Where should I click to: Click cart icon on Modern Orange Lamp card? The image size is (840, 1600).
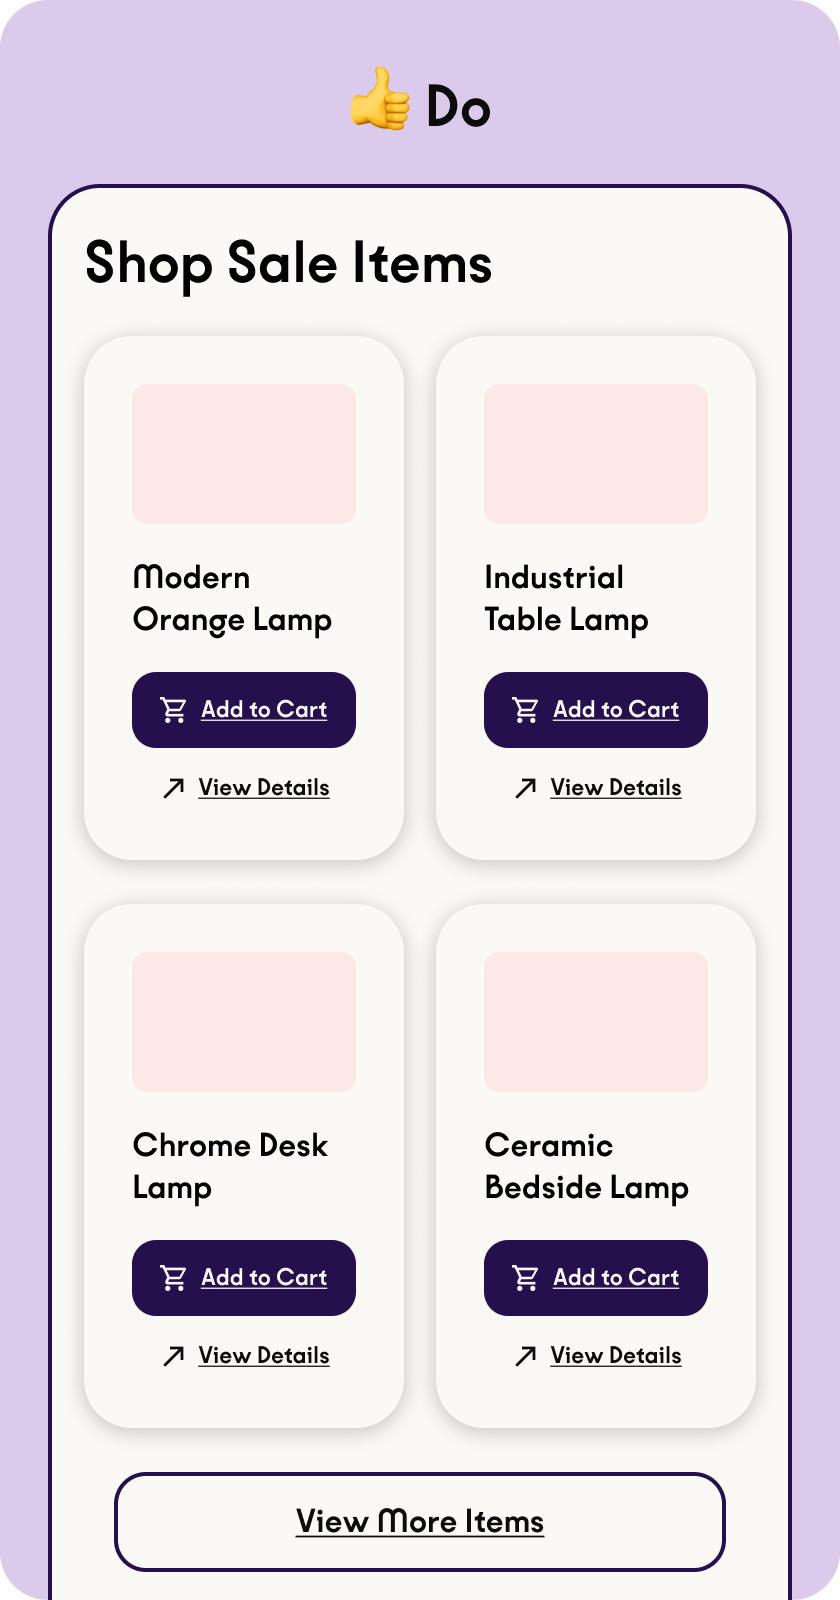174,710
